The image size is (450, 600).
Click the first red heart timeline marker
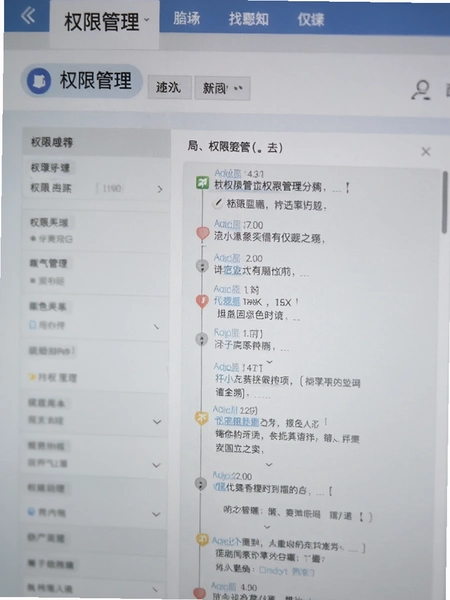pyautogui.click(x=203, y=233)
